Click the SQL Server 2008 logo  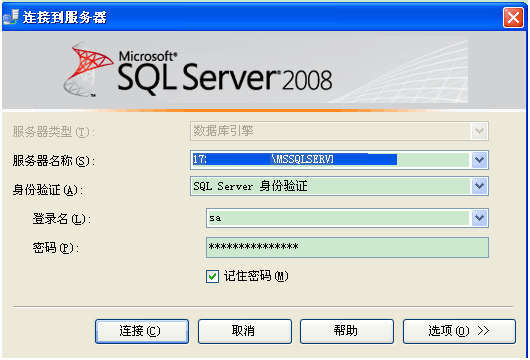pos(198,70)
